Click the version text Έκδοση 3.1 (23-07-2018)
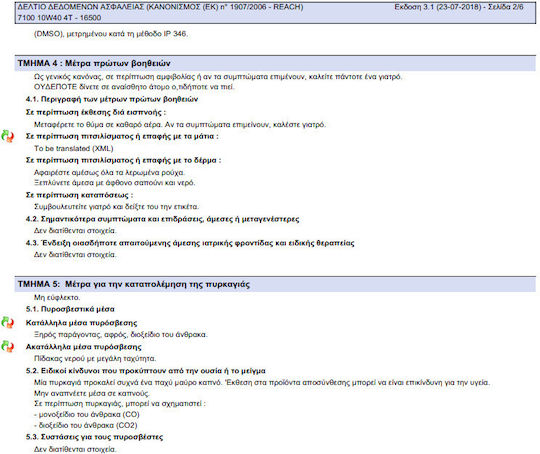Screen dimensions: 540x454 (438, 7)
